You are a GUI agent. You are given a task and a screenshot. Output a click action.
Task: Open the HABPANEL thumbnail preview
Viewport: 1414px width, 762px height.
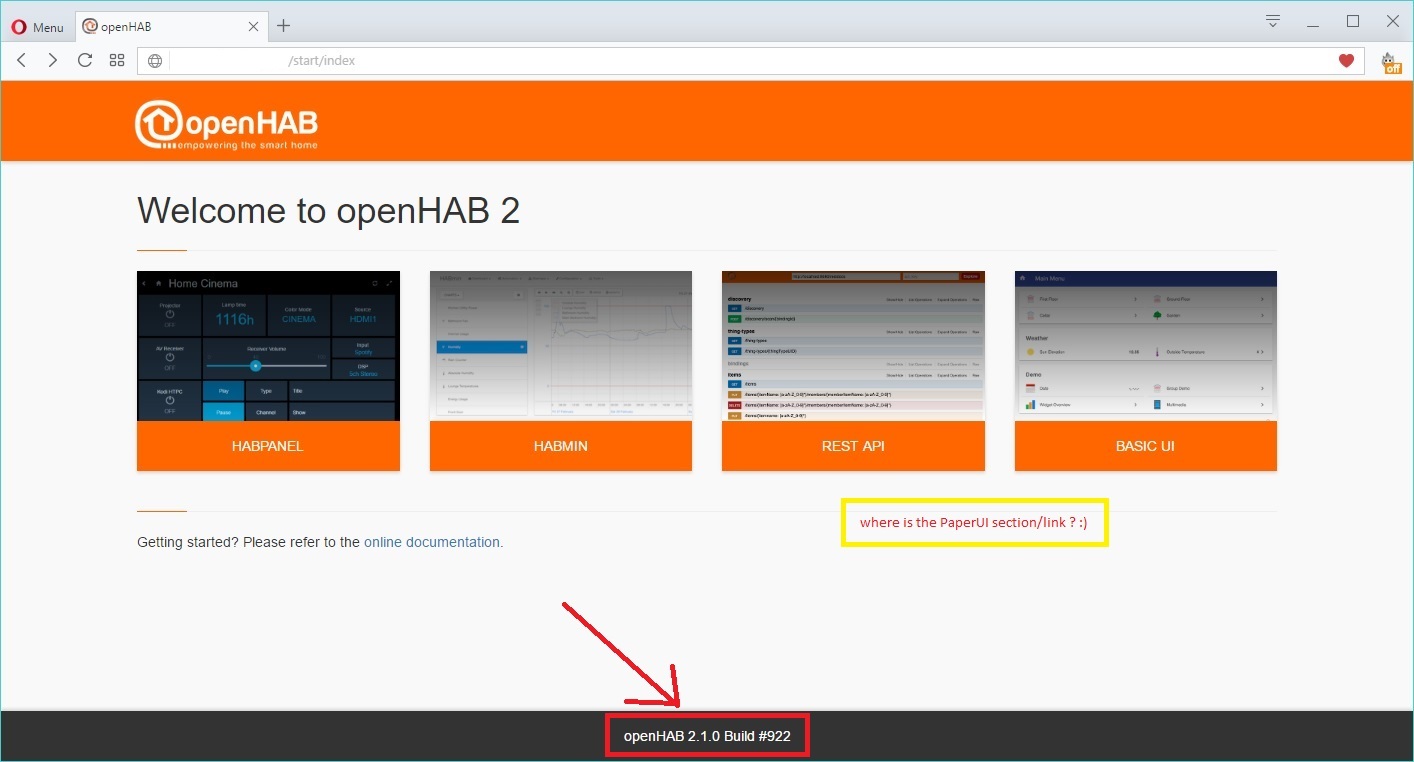coord(268,346)
